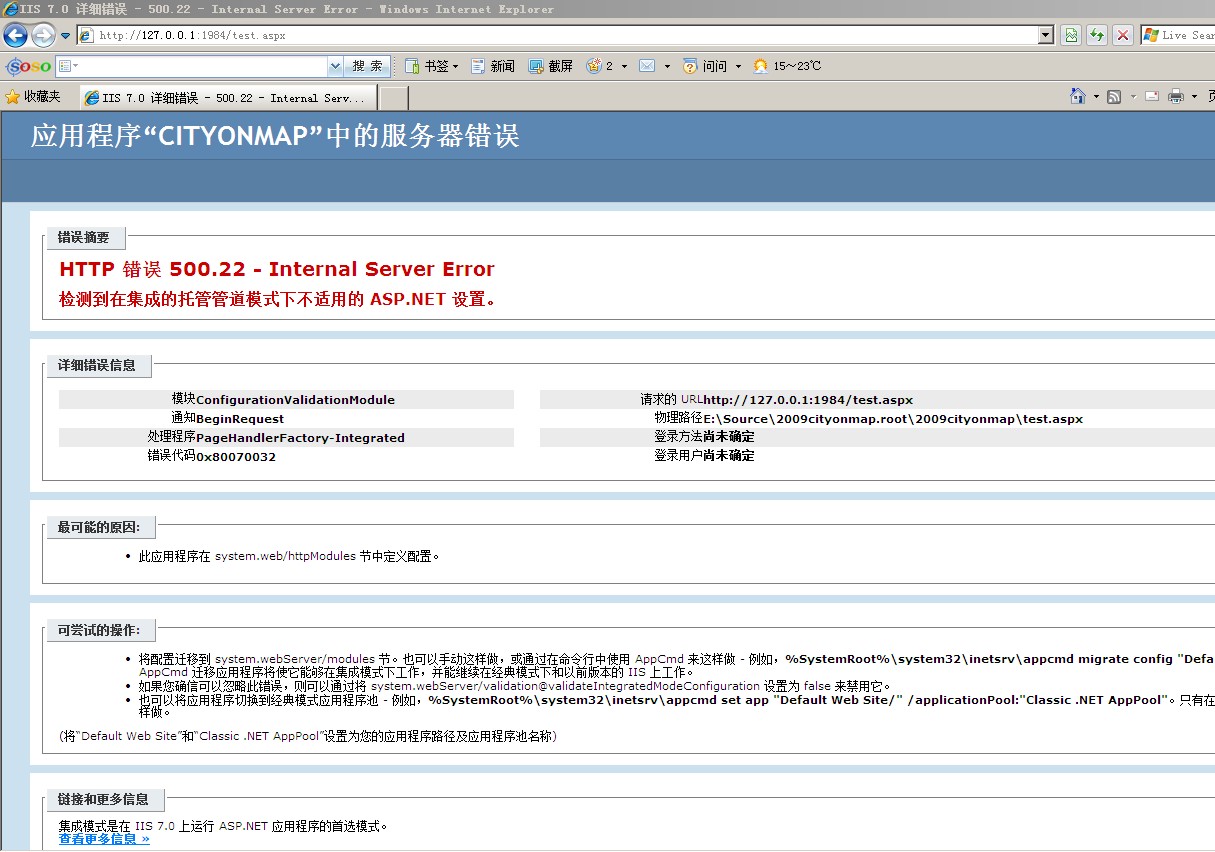Click the 可尝试的操作 section label
Image resolution: width=1215 pixels, height=852 pixels.
(x=99, y=630)
